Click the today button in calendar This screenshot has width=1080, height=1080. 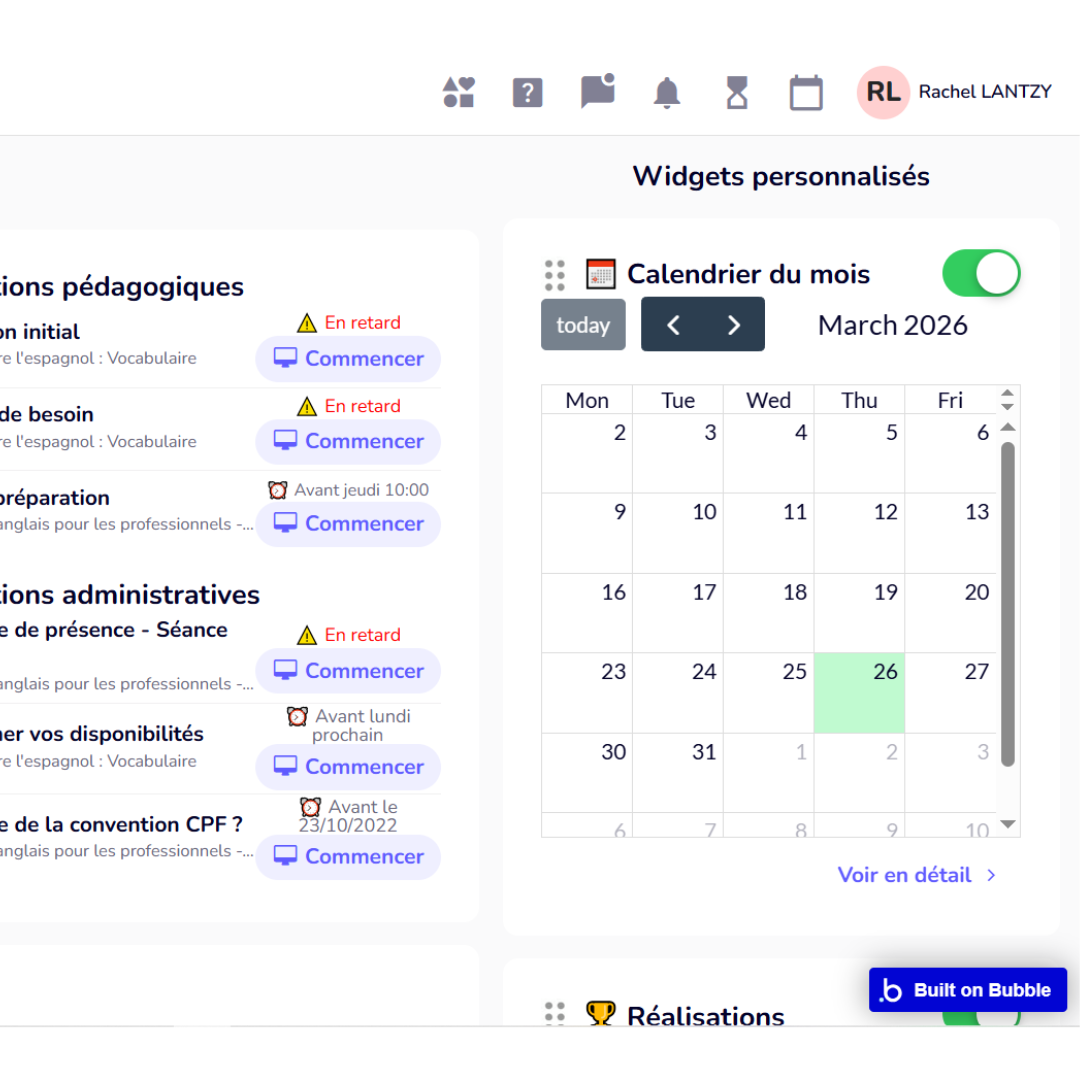click(x=583, y=325)
